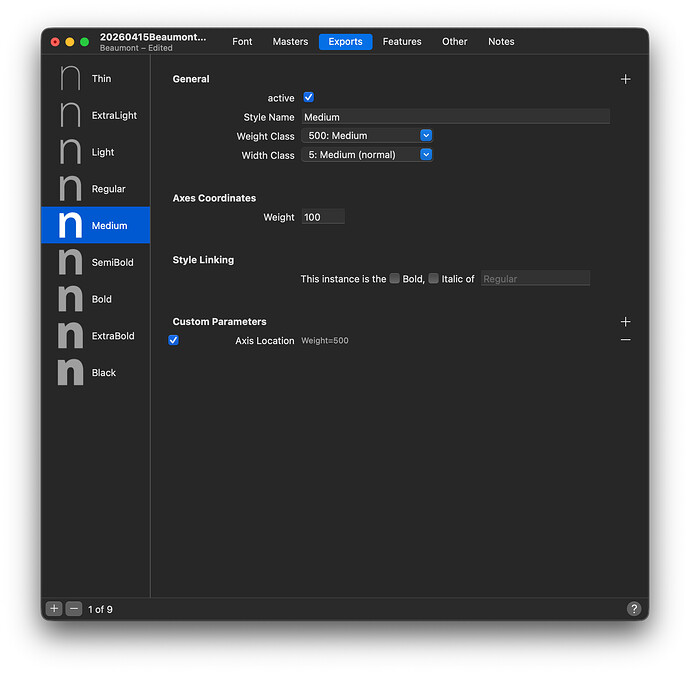Image resolution: width=690 pixels, height=674 pixels.
Task: Open the Weight Class dropdown
Action: [x=366, y=136]
